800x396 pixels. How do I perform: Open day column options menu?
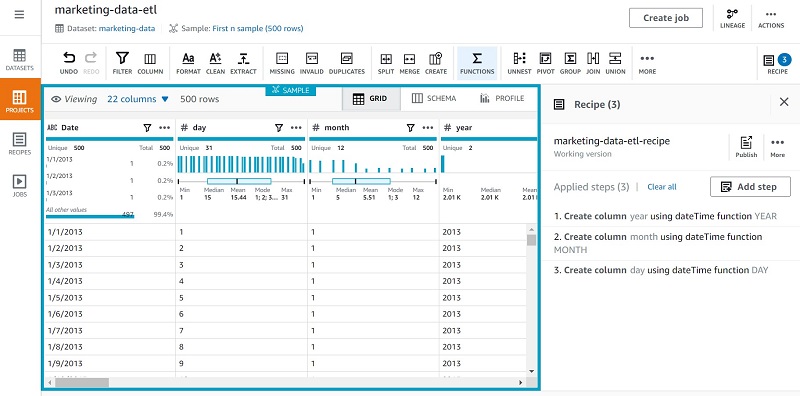click(296, 128)
